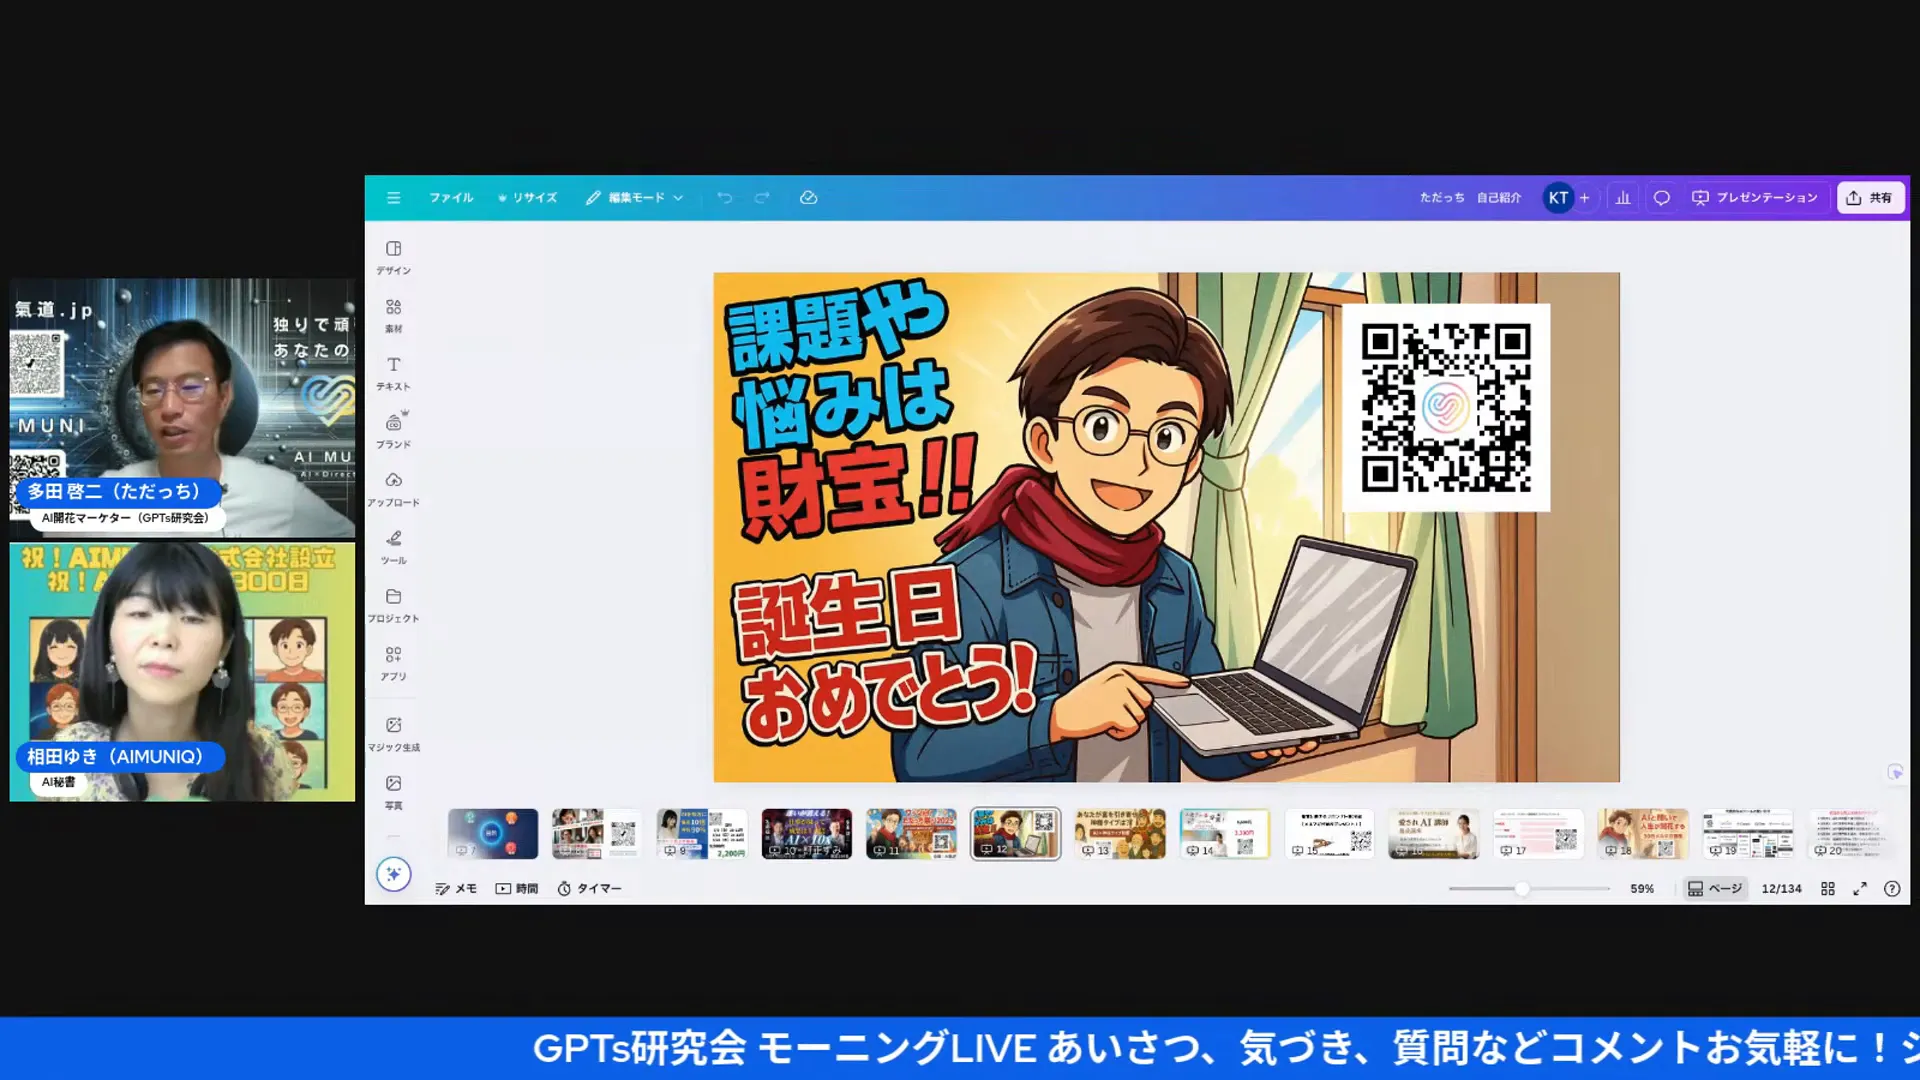Viewport: 1920px width, 1080px height.
Task: Click the small assistant icon at canvas right edge
Action: coord(1895,772)
